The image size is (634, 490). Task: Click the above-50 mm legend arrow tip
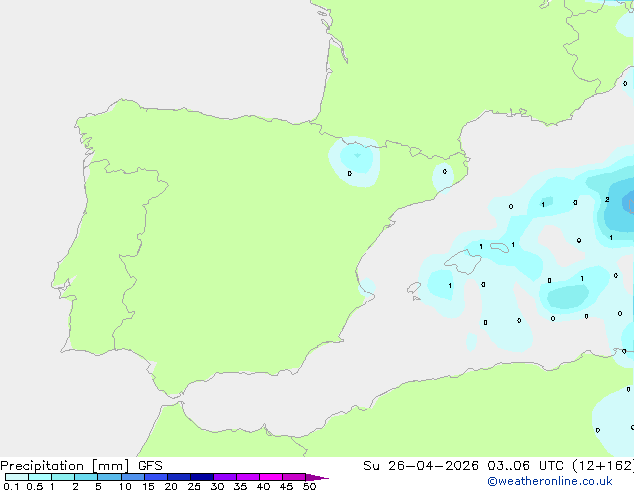coord(317,477)
